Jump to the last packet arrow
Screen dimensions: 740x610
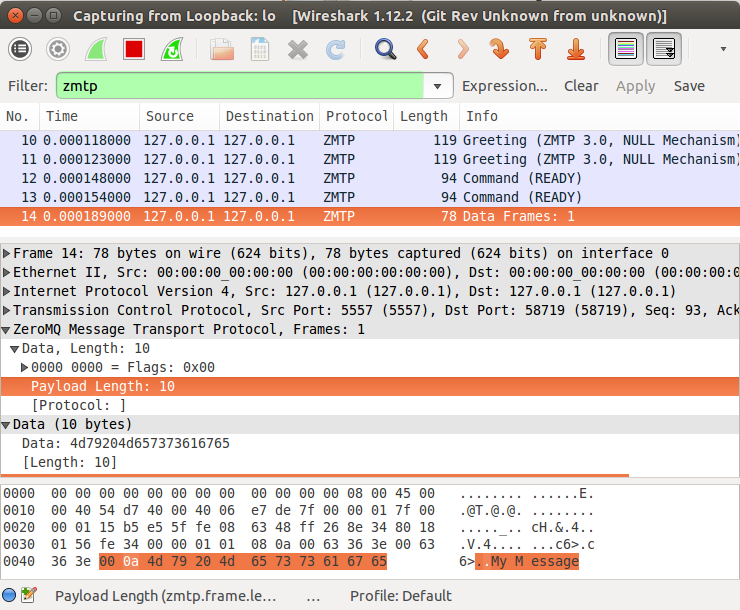tap(576, 49)
